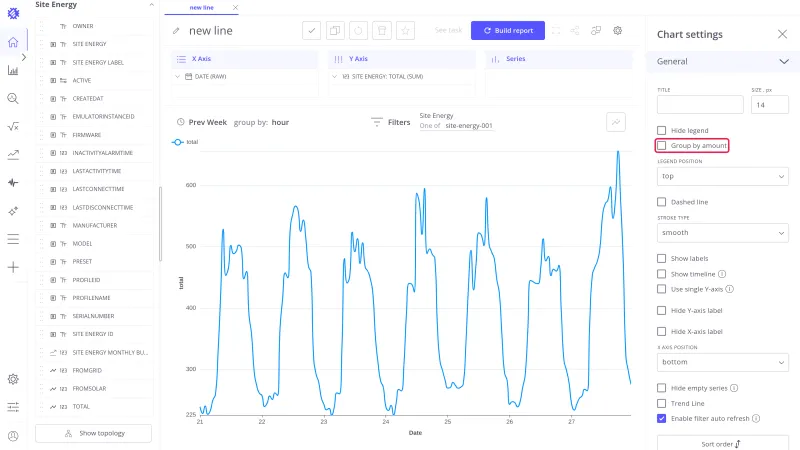Open the bar chart reports sidebar icon
The width and height of the screenshot is (800, 450).
[x=13, y=70]
